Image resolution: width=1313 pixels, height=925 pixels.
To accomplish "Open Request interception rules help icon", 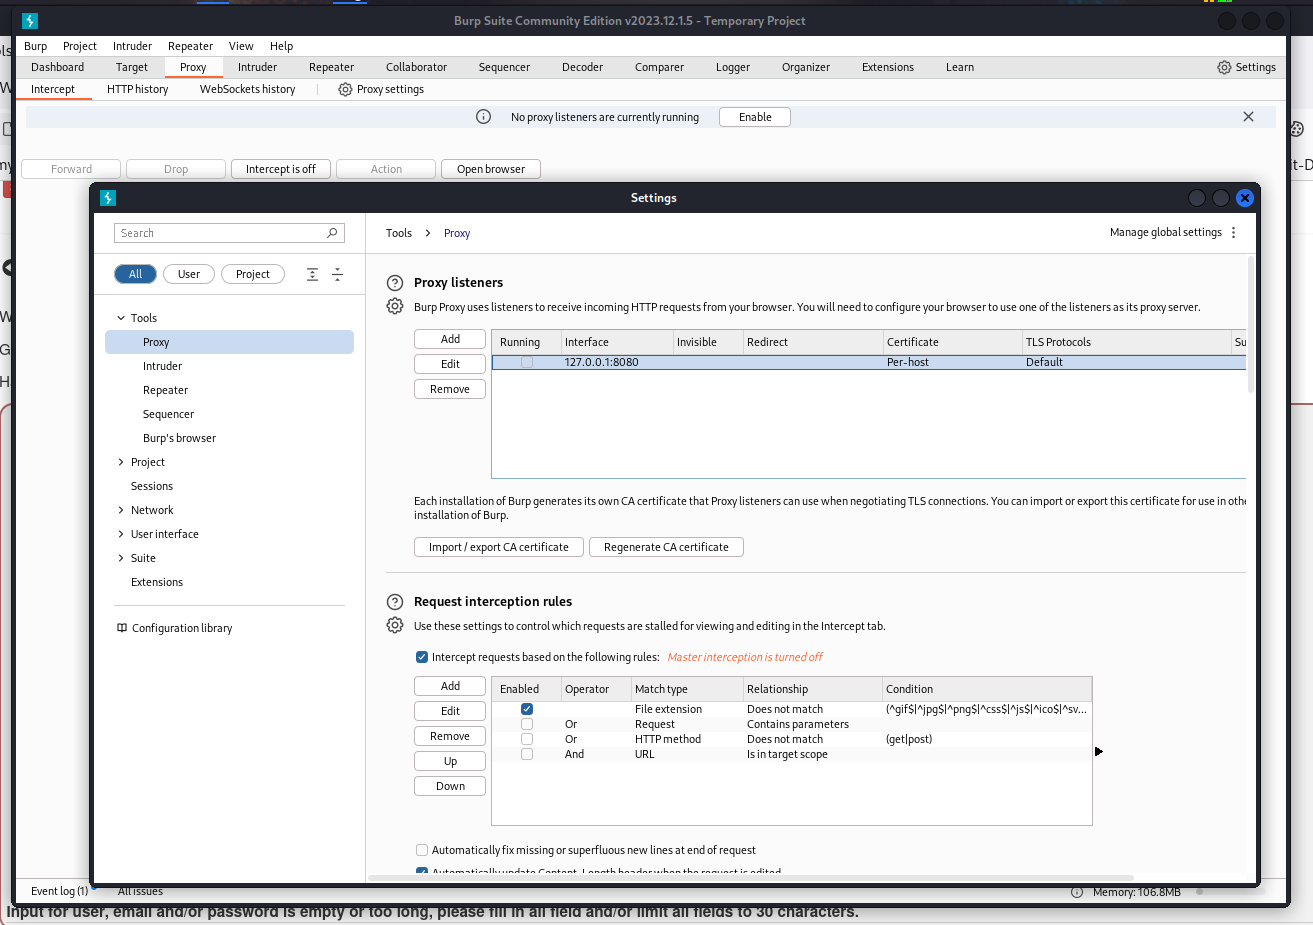I will [395, 602].
